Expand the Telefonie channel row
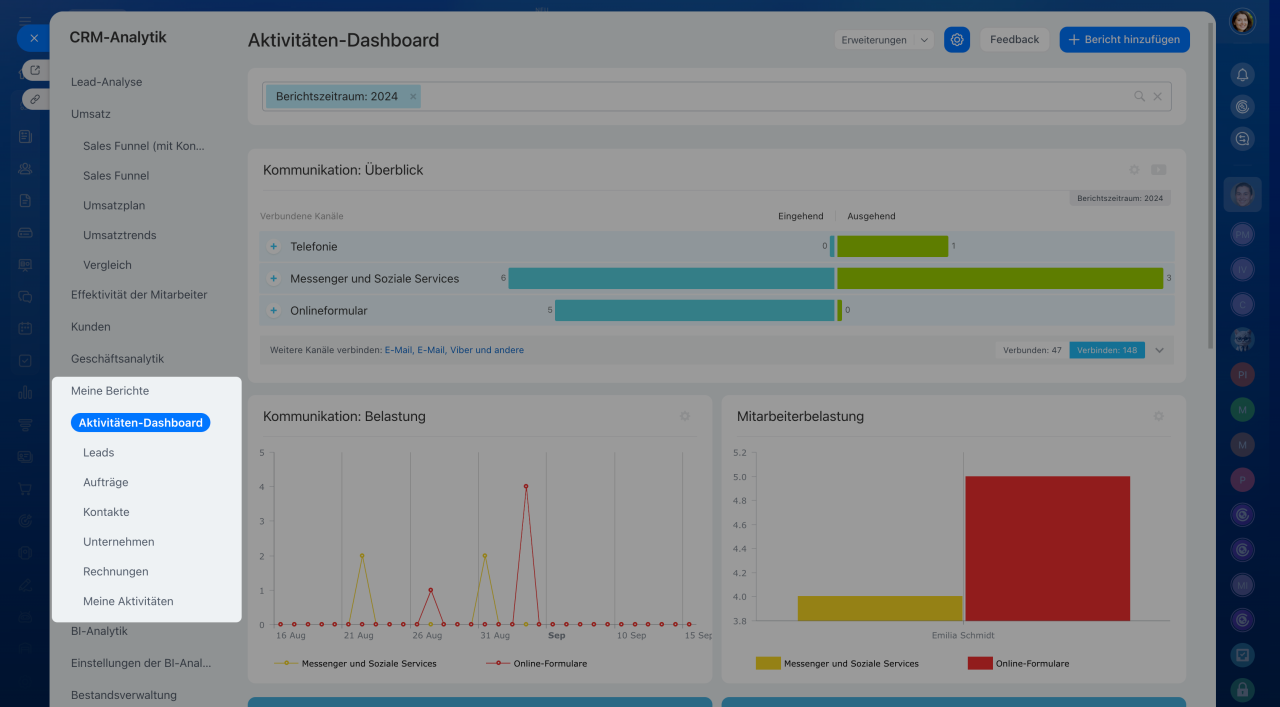 pyautogui.click(x=273, y=246)
